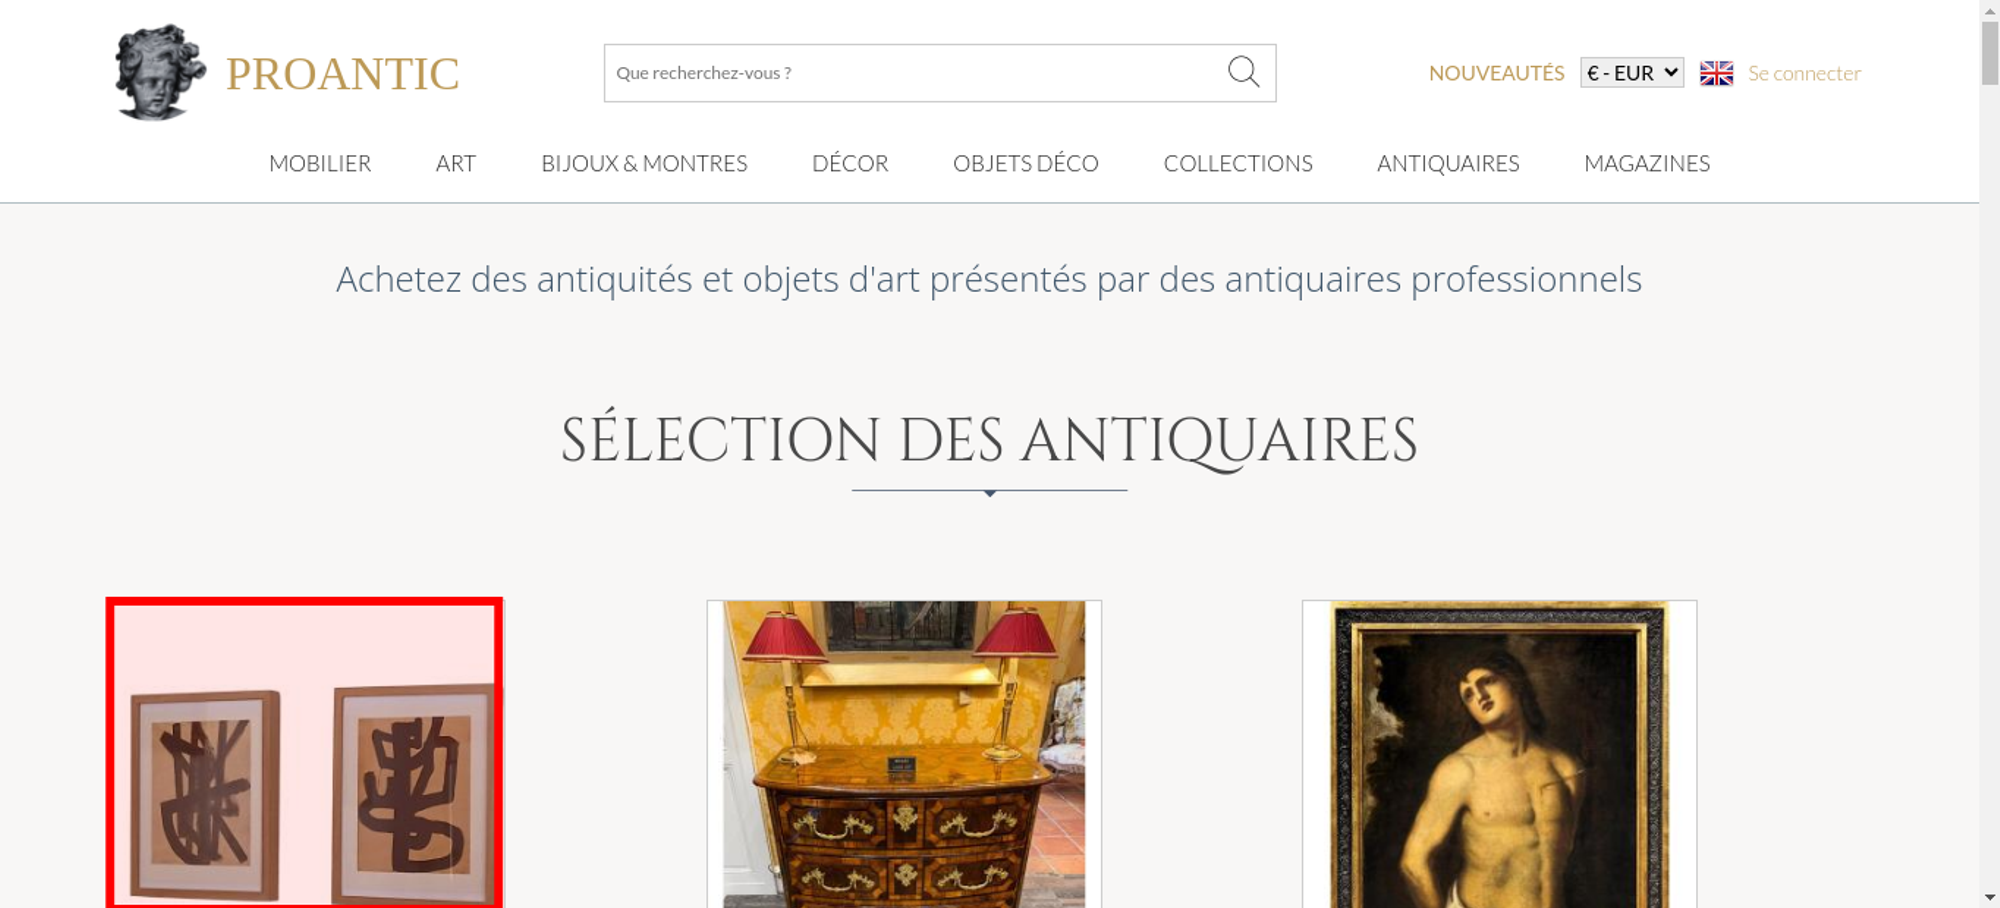The width and height of the screenshot is (2000, 908).
Task: Open the EUR currency dropdown
Action: [1632, 73]
